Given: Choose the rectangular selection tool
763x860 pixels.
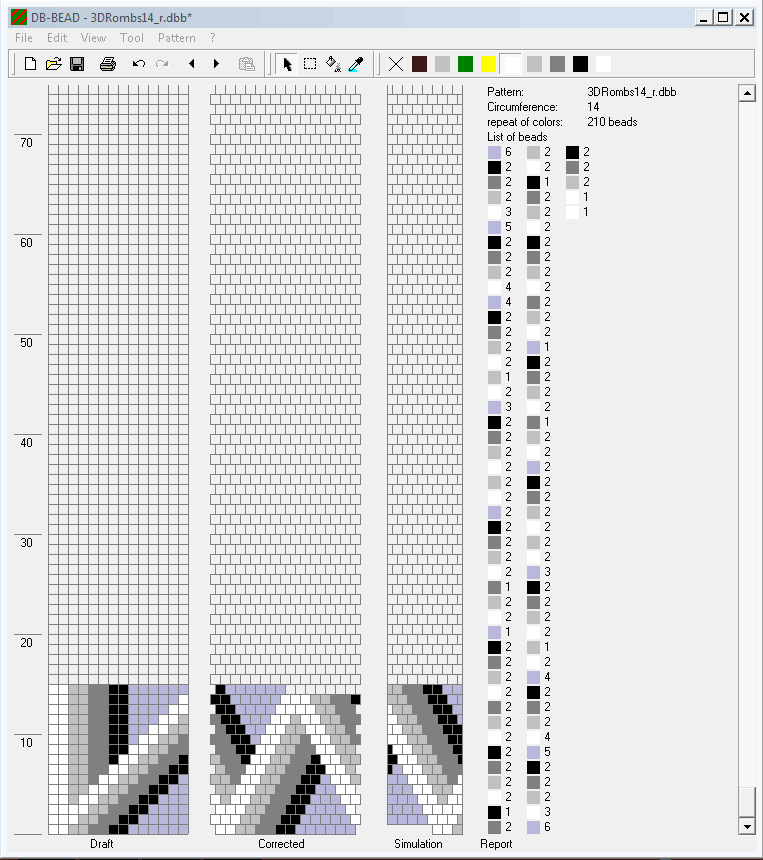Looking at the screenshot, I should pos(310,64).
